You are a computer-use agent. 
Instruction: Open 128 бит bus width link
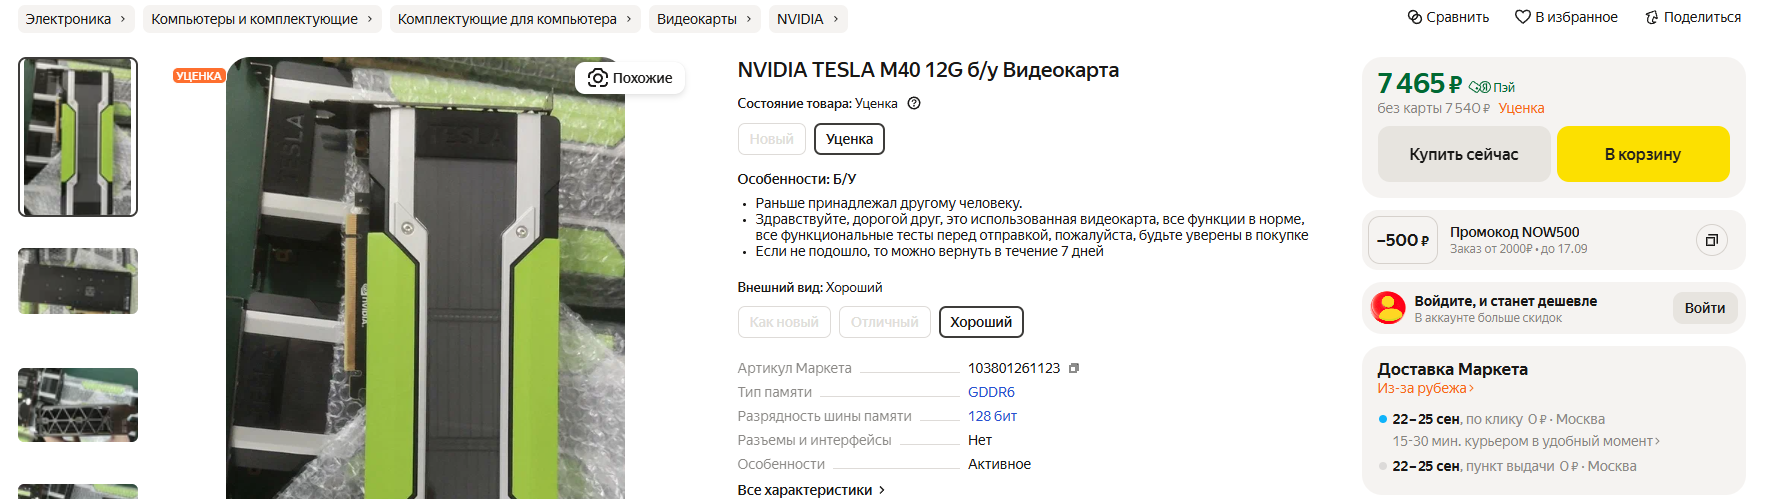coord(992,416)
